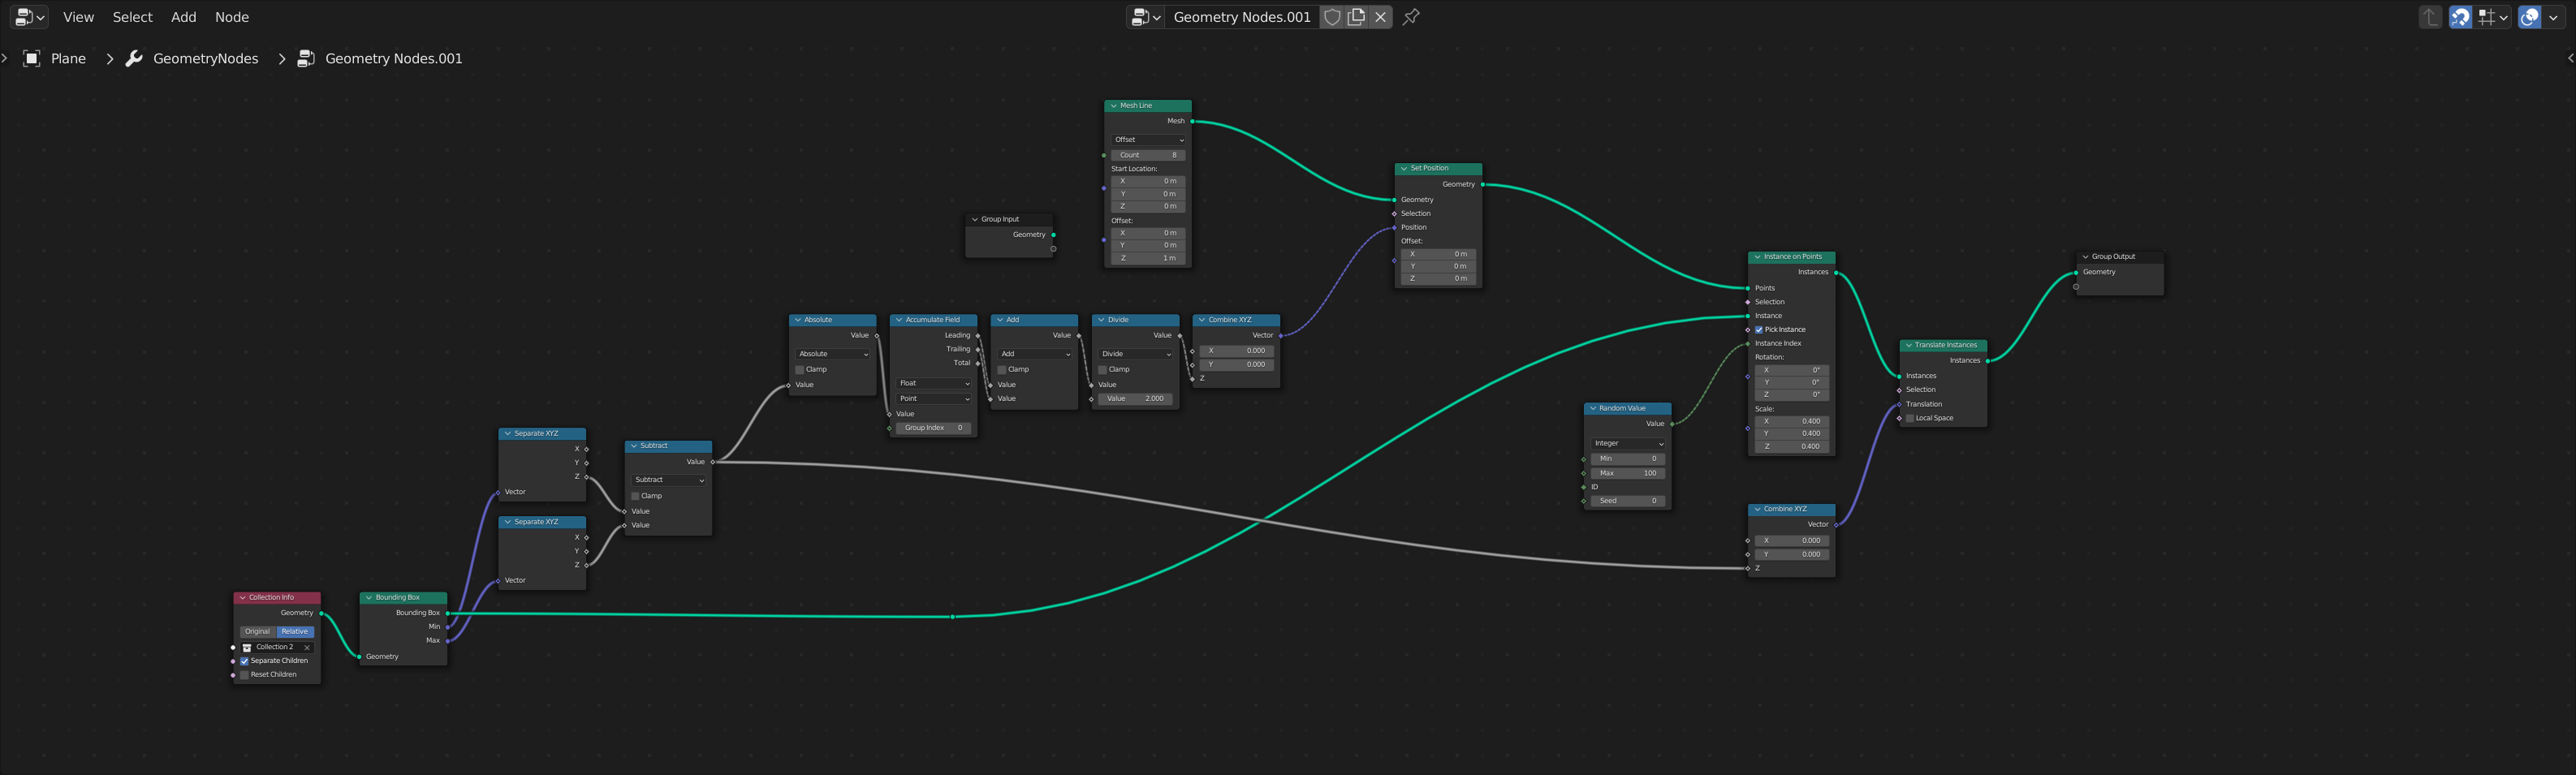Open the Select menu
Screen dimensions: 2576x775
[132, 17]
